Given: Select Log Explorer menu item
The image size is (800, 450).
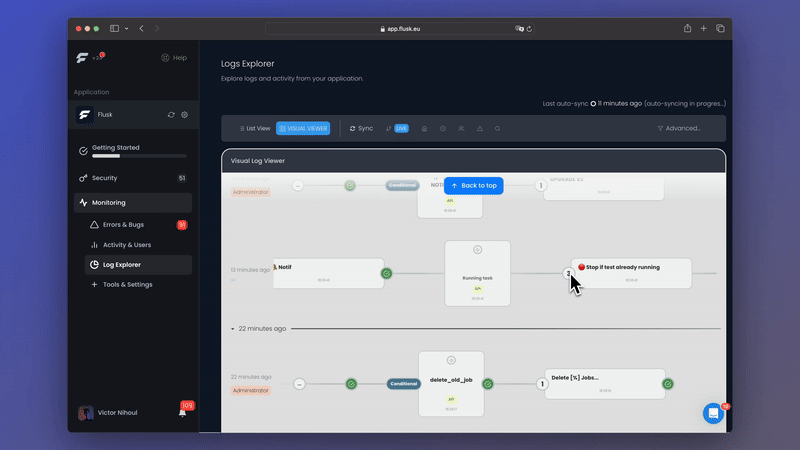Looking at the screenshot, I should pos(138,265).
